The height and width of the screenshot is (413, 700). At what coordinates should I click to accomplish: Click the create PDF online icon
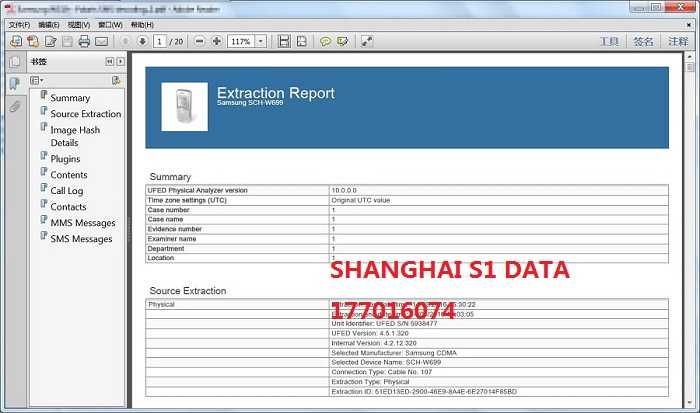click(16, 42)
